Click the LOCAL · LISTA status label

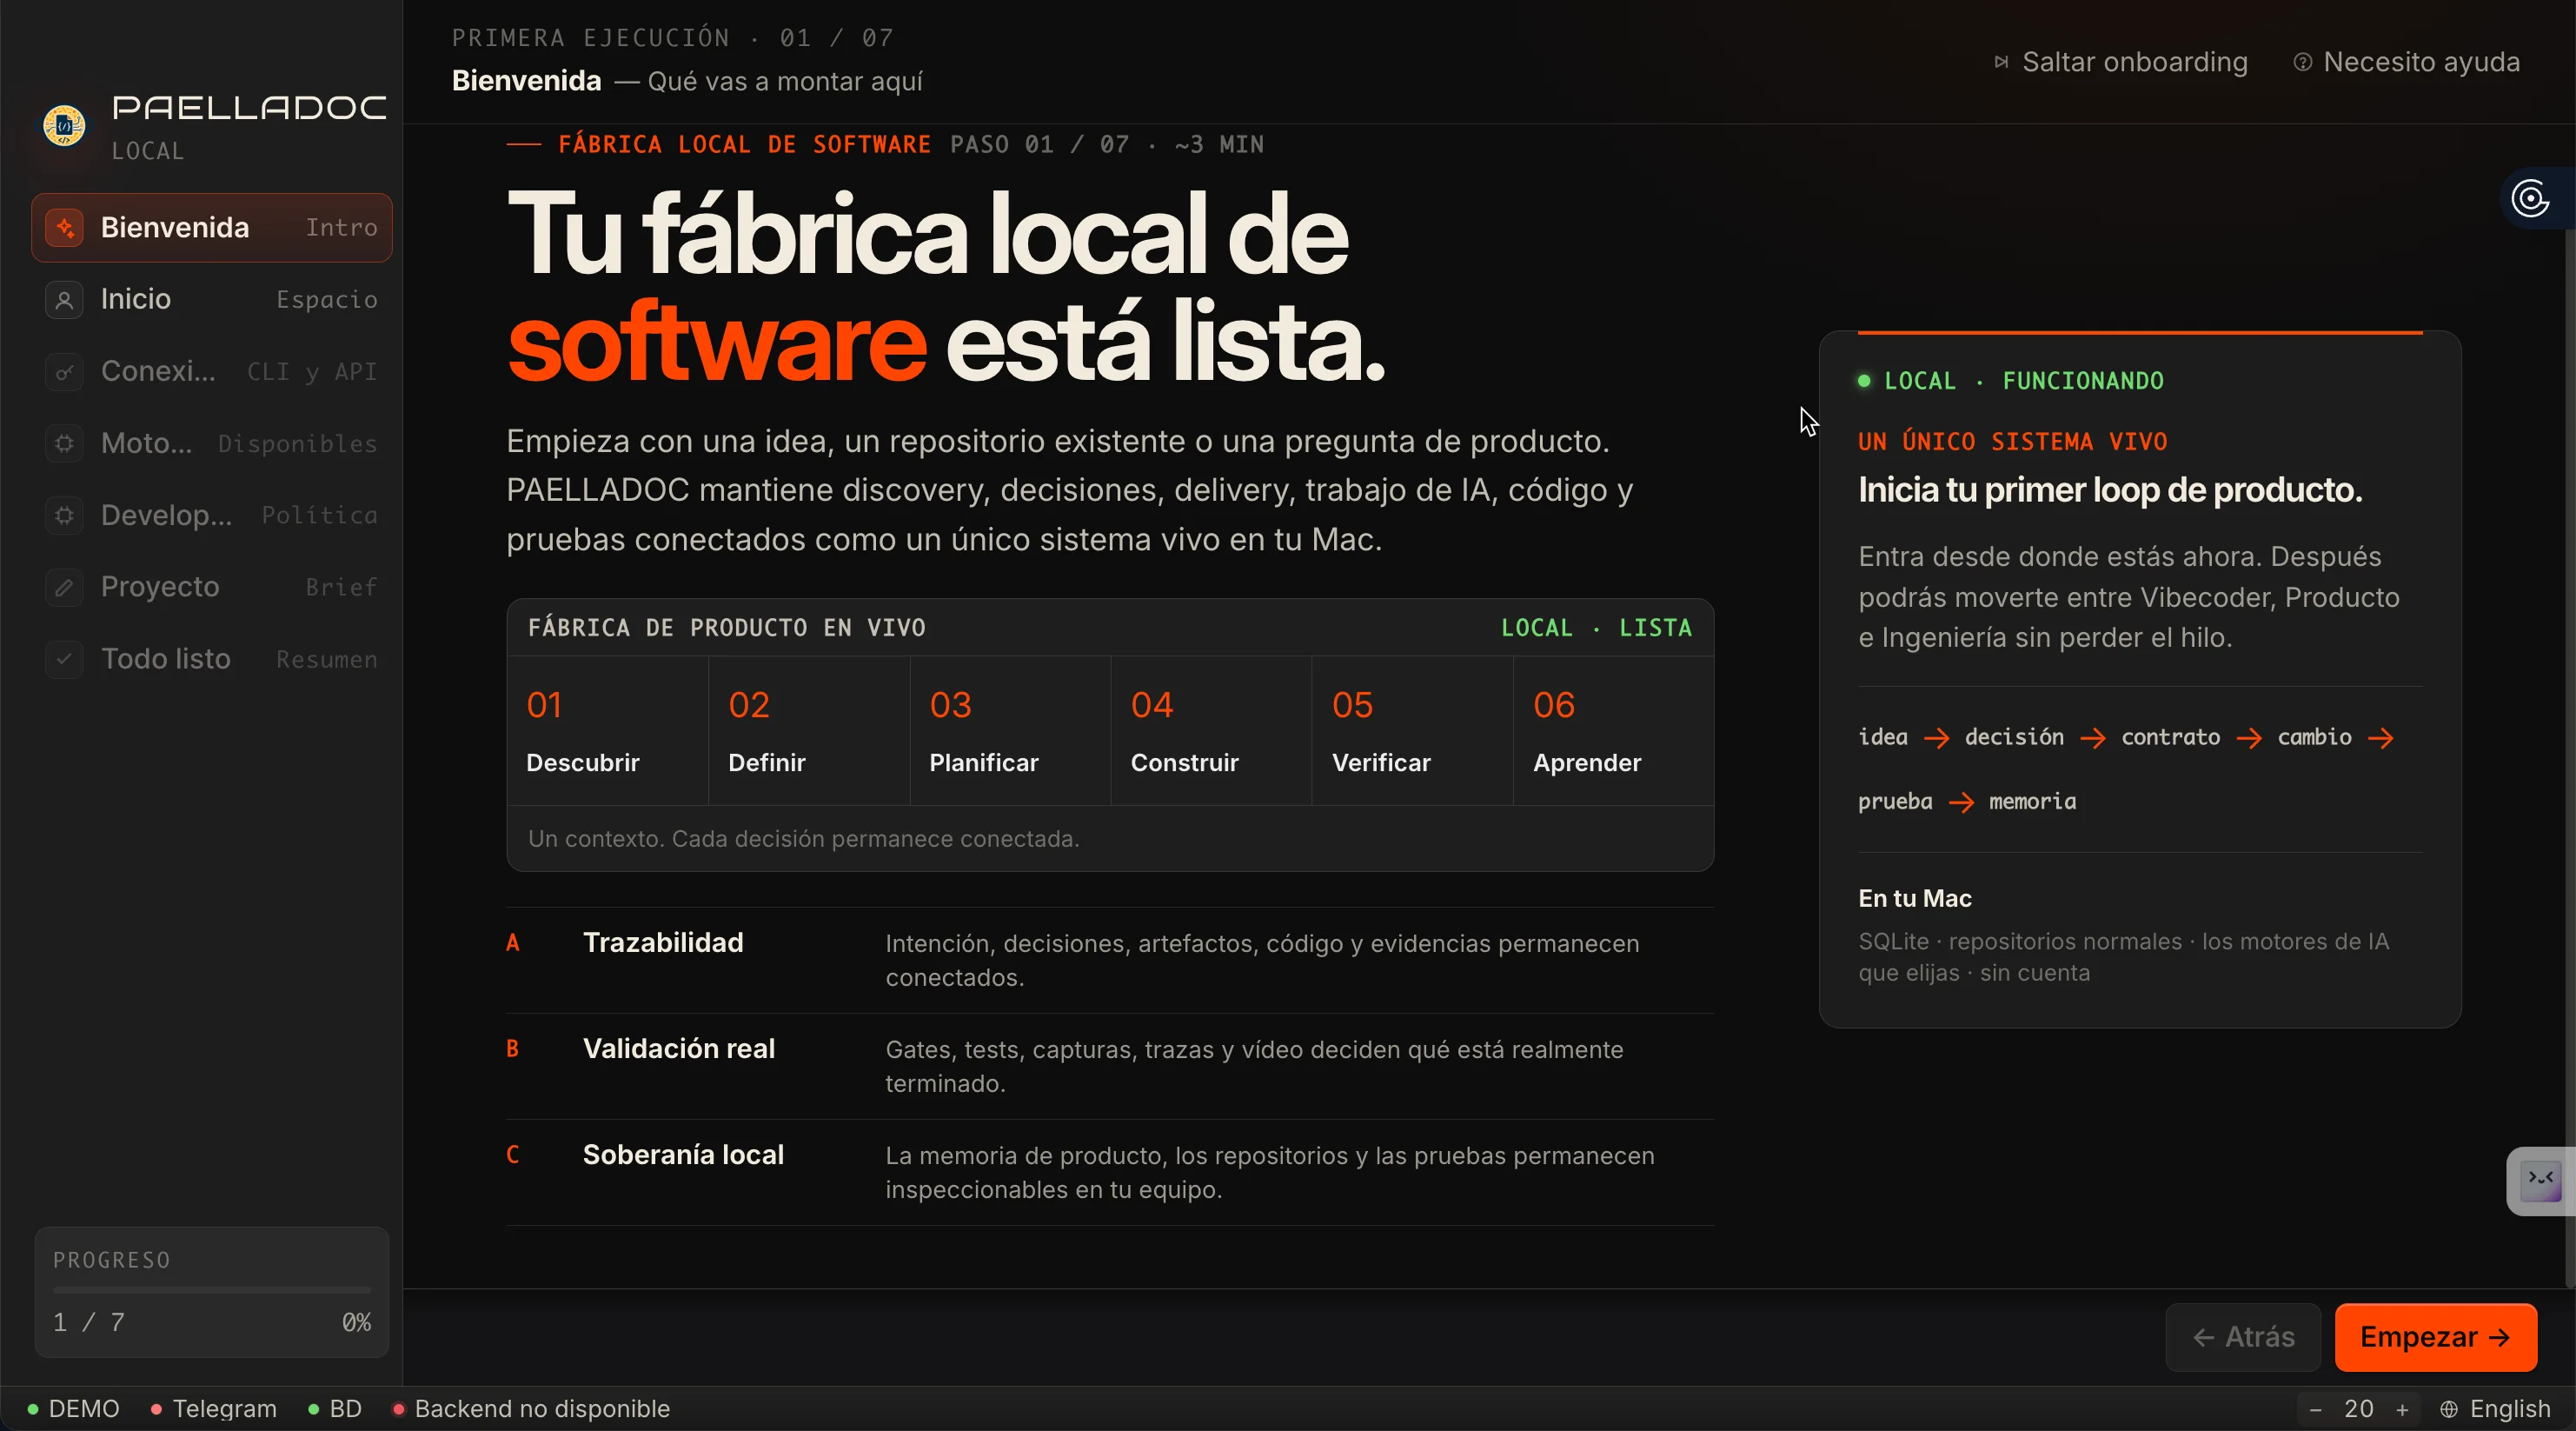[1596, 628]
